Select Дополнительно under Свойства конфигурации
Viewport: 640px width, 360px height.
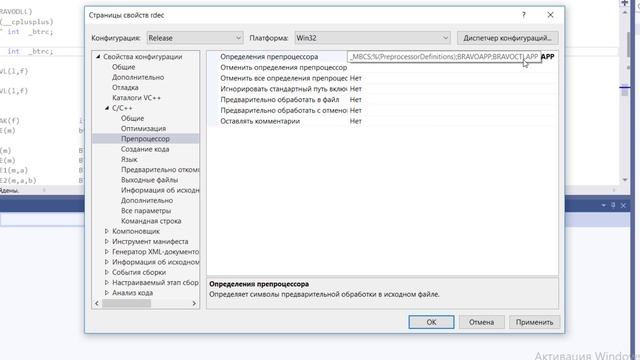coord(138,77)
